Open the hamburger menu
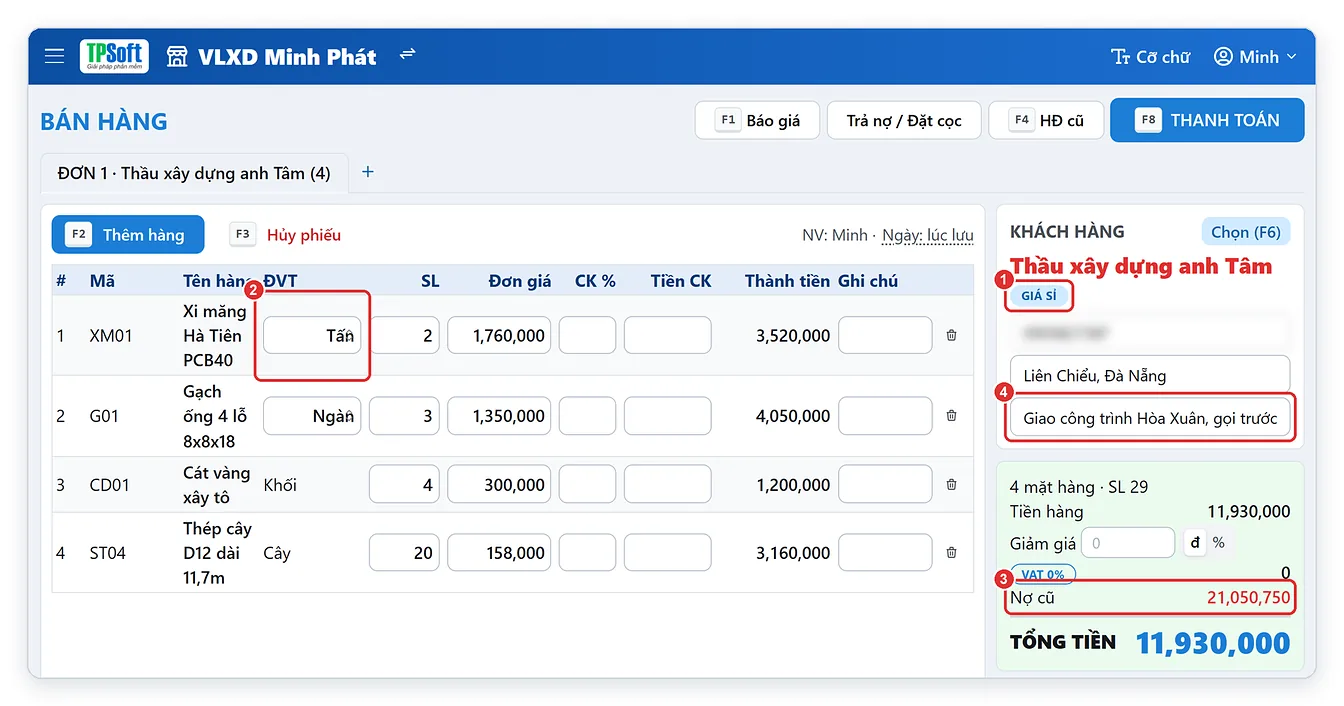The width and height of the screenshot is (1344, 706). pos(54,57)
